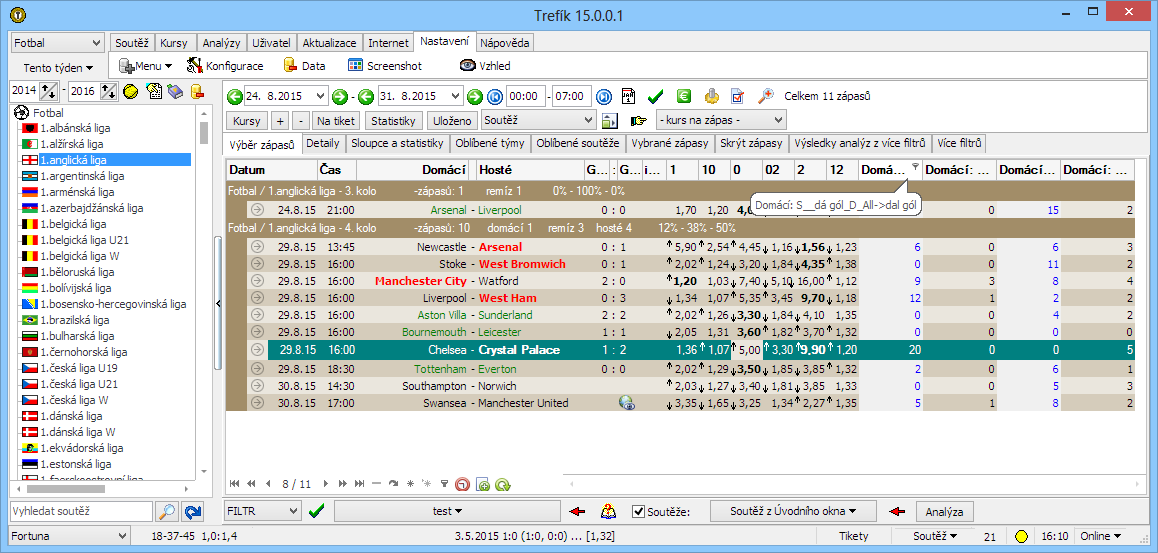This screenshot has height=553, width=1158.
Task: Switch to the Analýzy tab
Action: click(x=220, y=43)
